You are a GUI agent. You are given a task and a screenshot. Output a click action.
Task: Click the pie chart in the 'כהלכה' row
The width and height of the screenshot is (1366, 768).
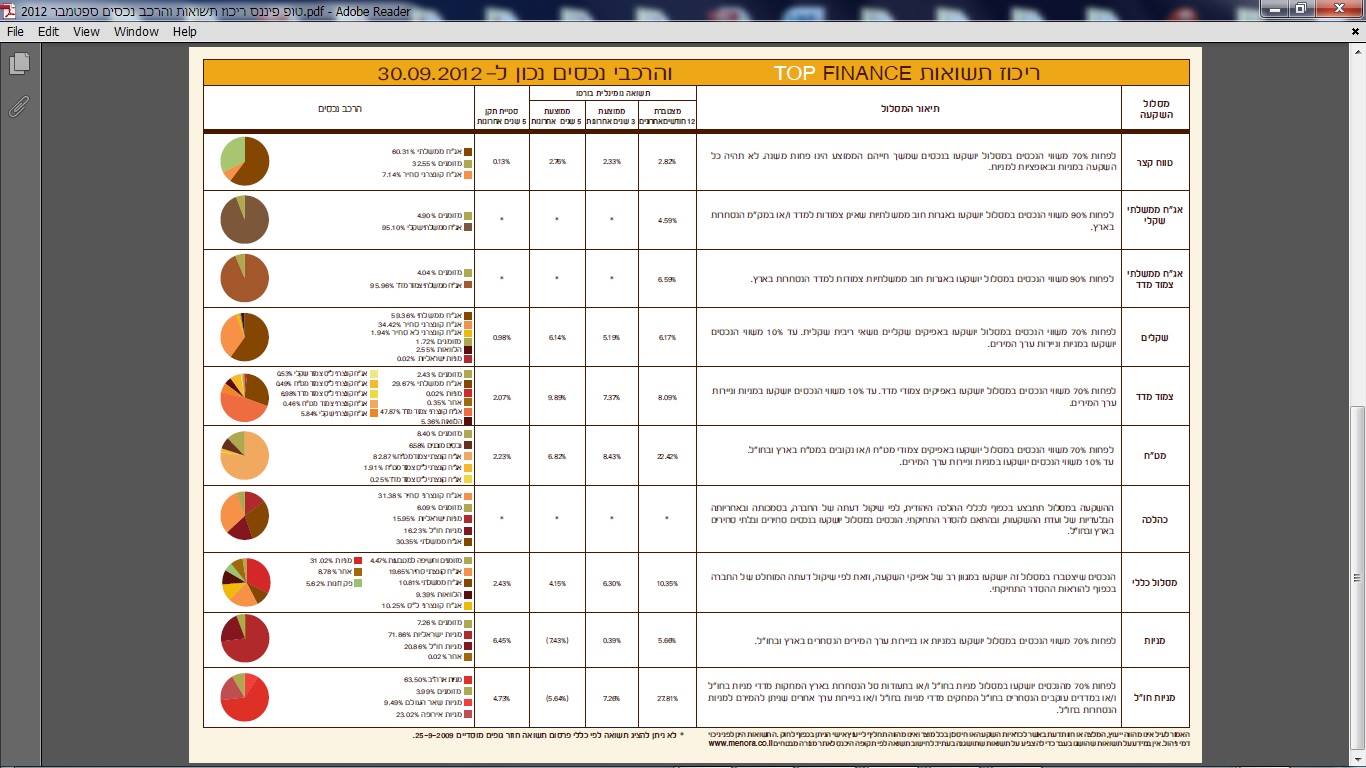pos(244,516)
